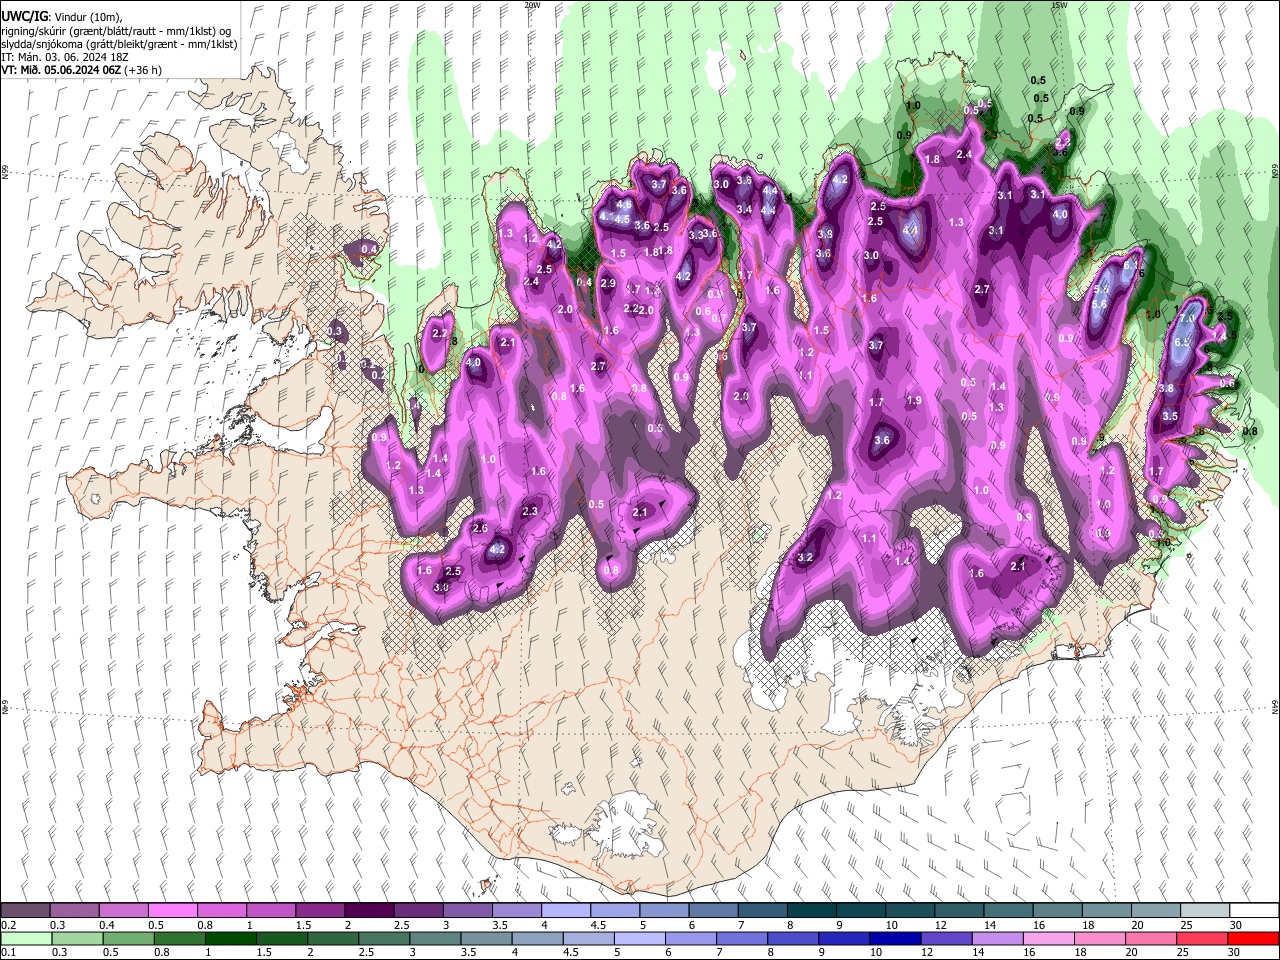Click the "3.5" label under the lower legend
This screenshot has height=960, width=1280.
click(468, 952)
